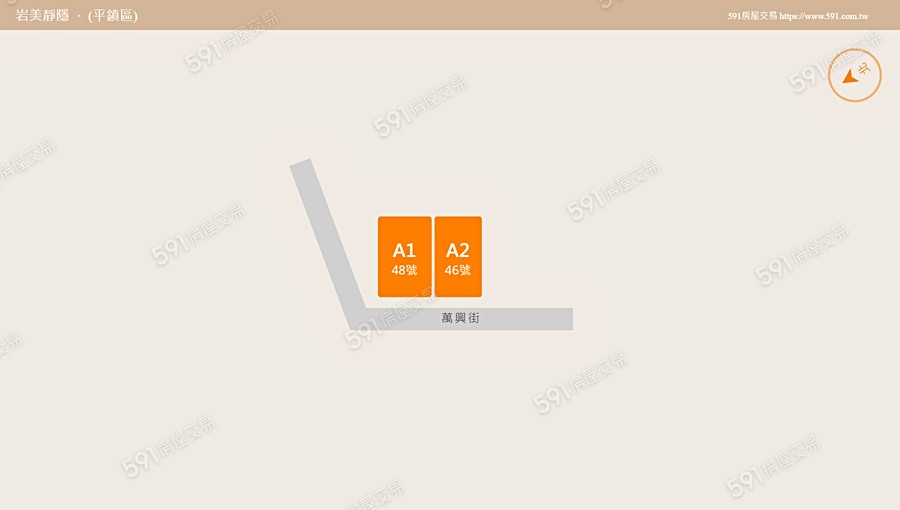Select the orange A2 building block
Screen dimensions: 900x510
click(x=458, y=256)
